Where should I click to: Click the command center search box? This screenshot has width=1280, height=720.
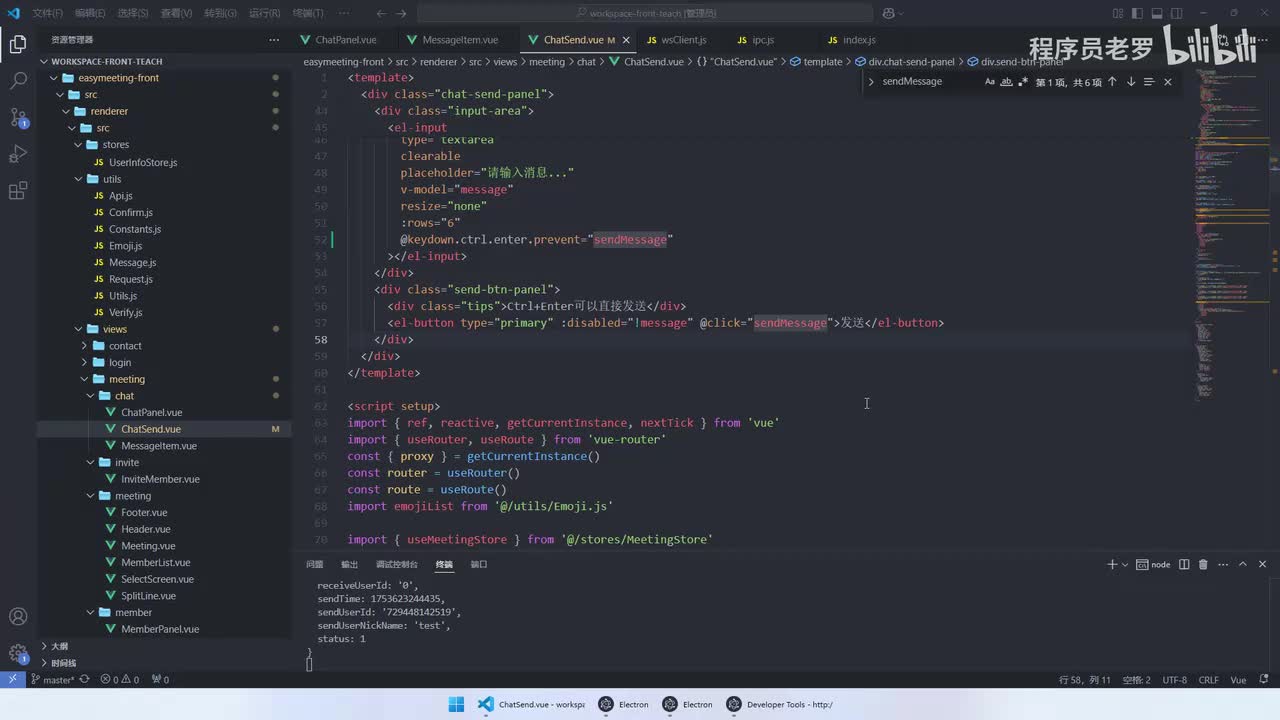tap(647, 13)
